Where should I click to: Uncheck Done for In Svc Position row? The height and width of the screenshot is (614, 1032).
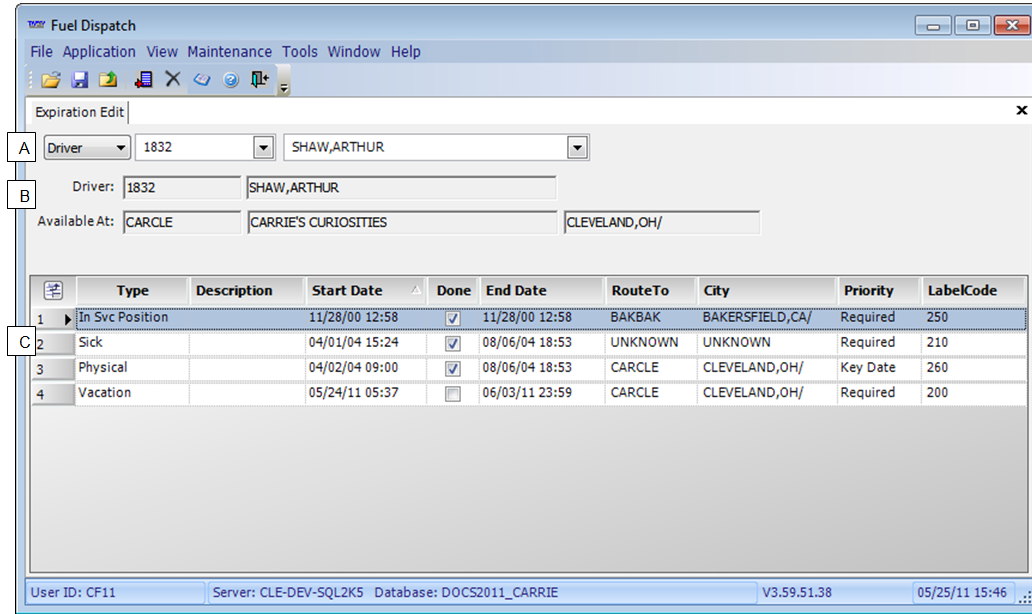453,318
